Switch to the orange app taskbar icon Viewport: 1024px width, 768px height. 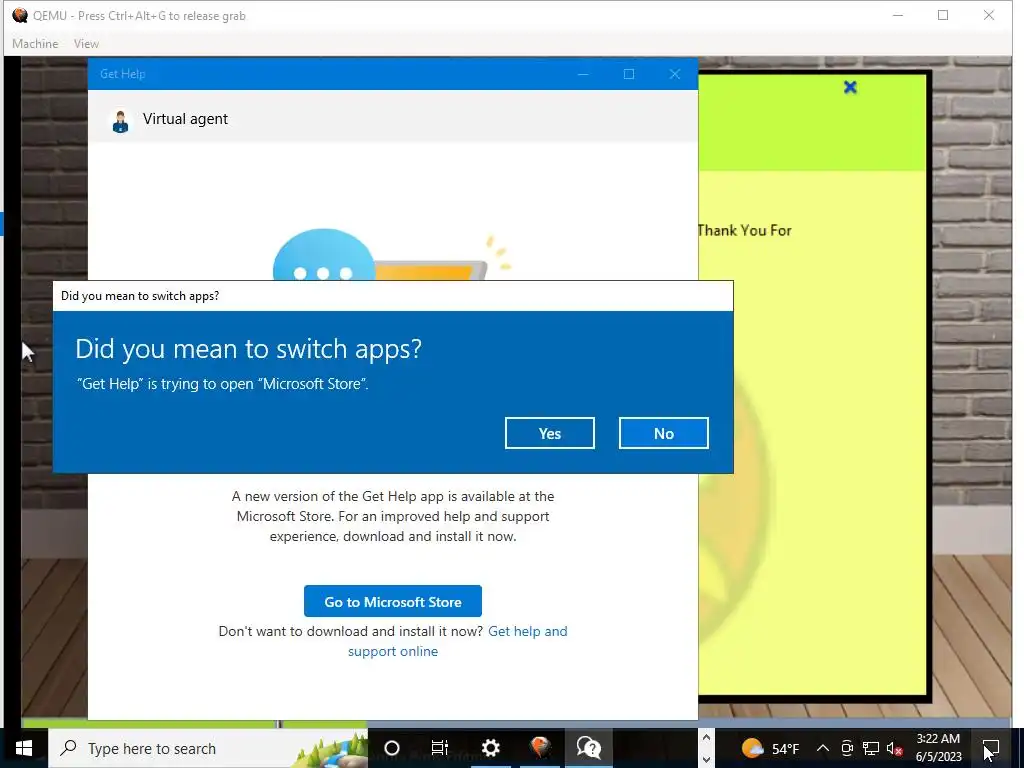[539, 748]
